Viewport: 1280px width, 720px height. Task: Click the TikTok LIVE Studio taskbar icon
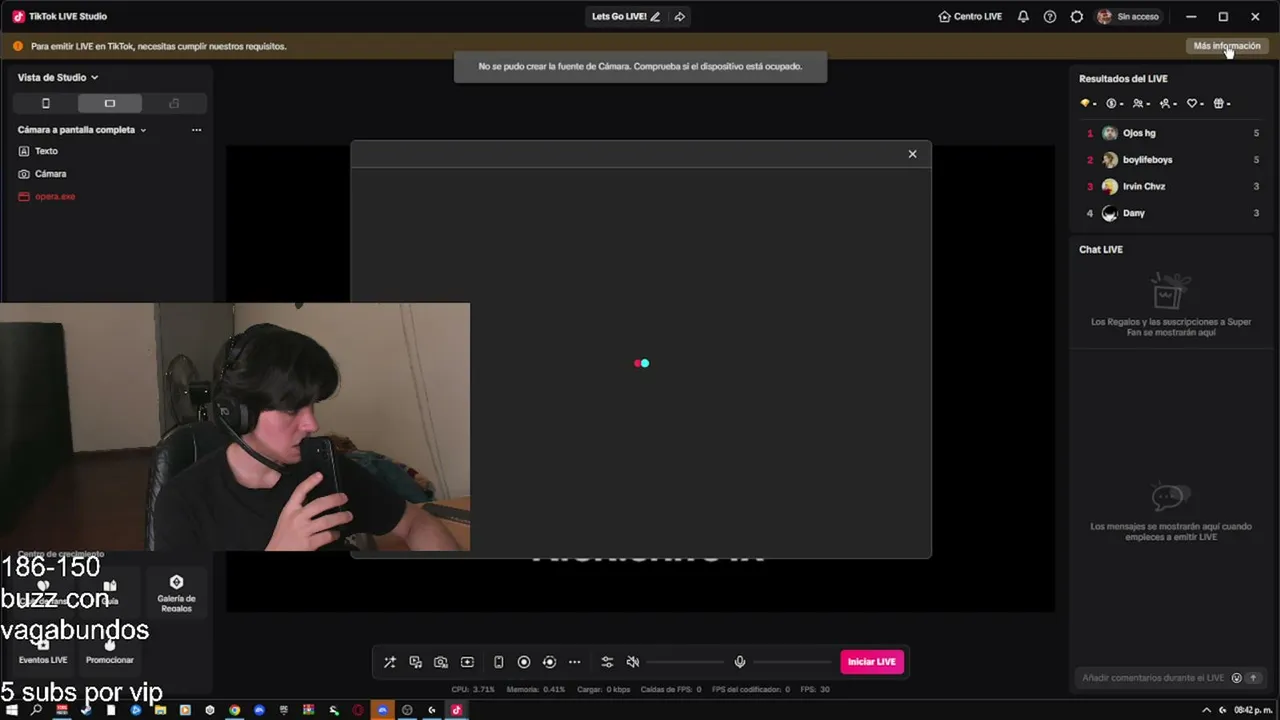click(456, 710)
